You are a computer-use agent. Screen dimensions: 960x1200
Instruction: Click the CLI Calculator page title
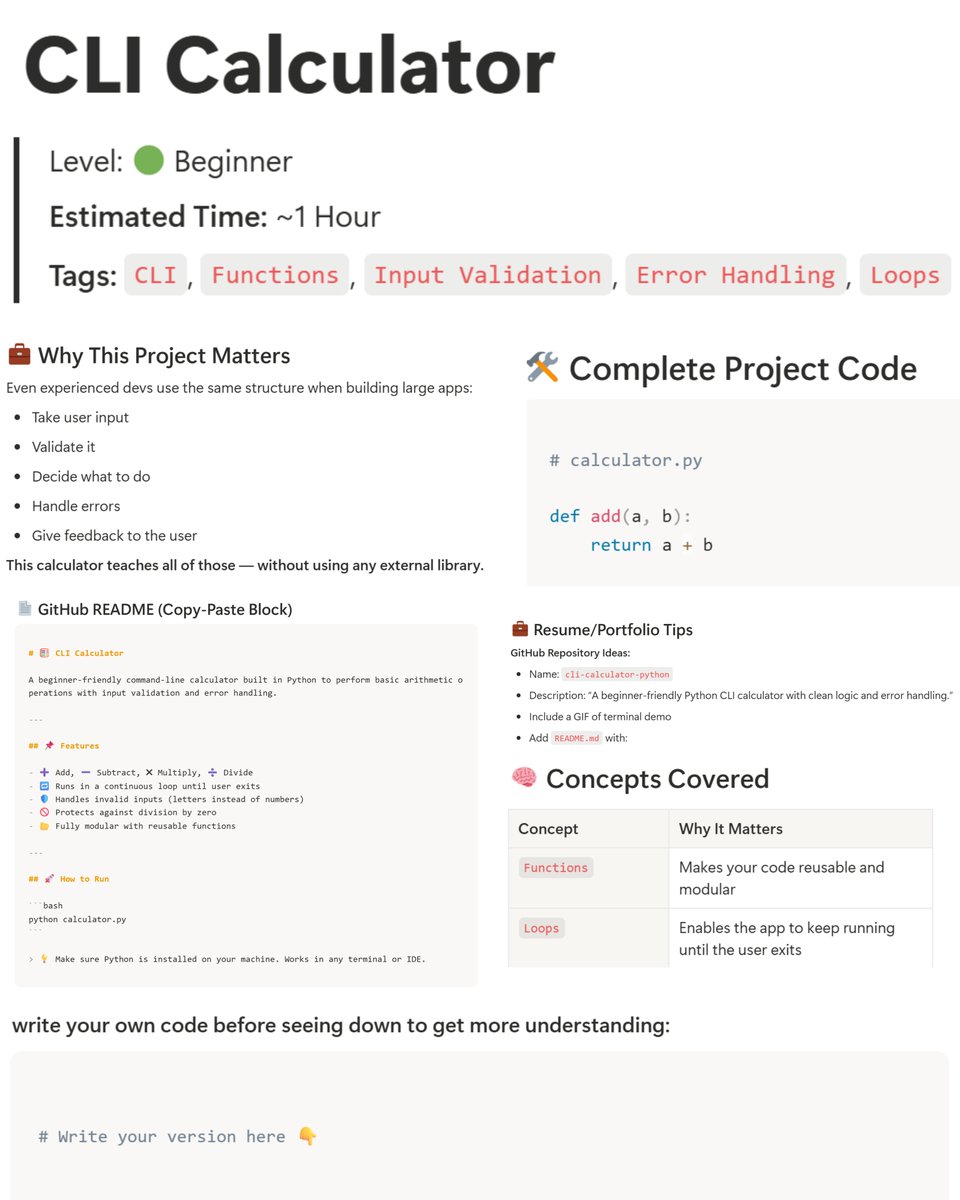(290, 63)
